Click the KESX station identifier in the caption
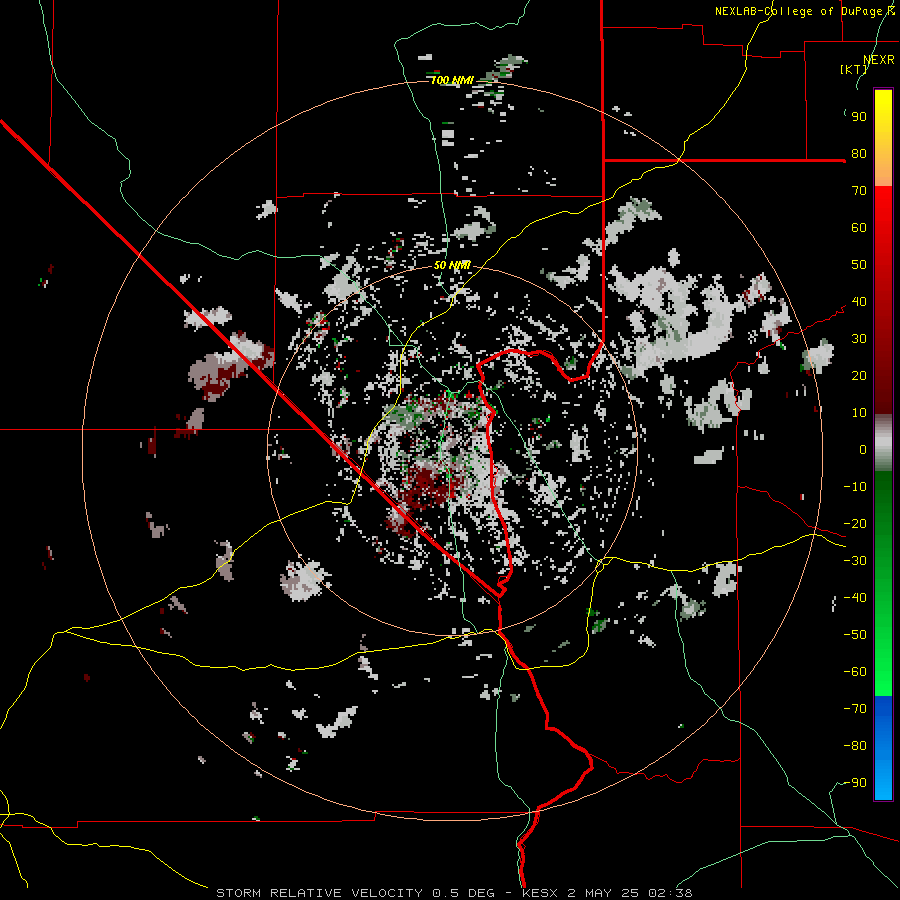This screenshot has width=900, height=900. 540,893
